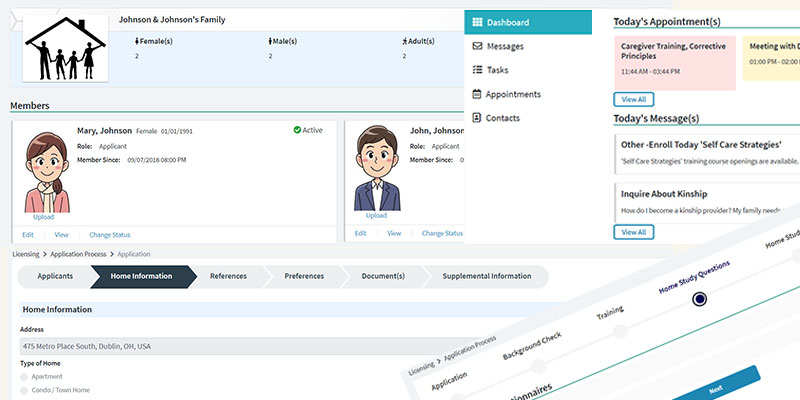800x400 pixels.
Task: Click the Application Process breadcrumb link
Action: [78, 254]
